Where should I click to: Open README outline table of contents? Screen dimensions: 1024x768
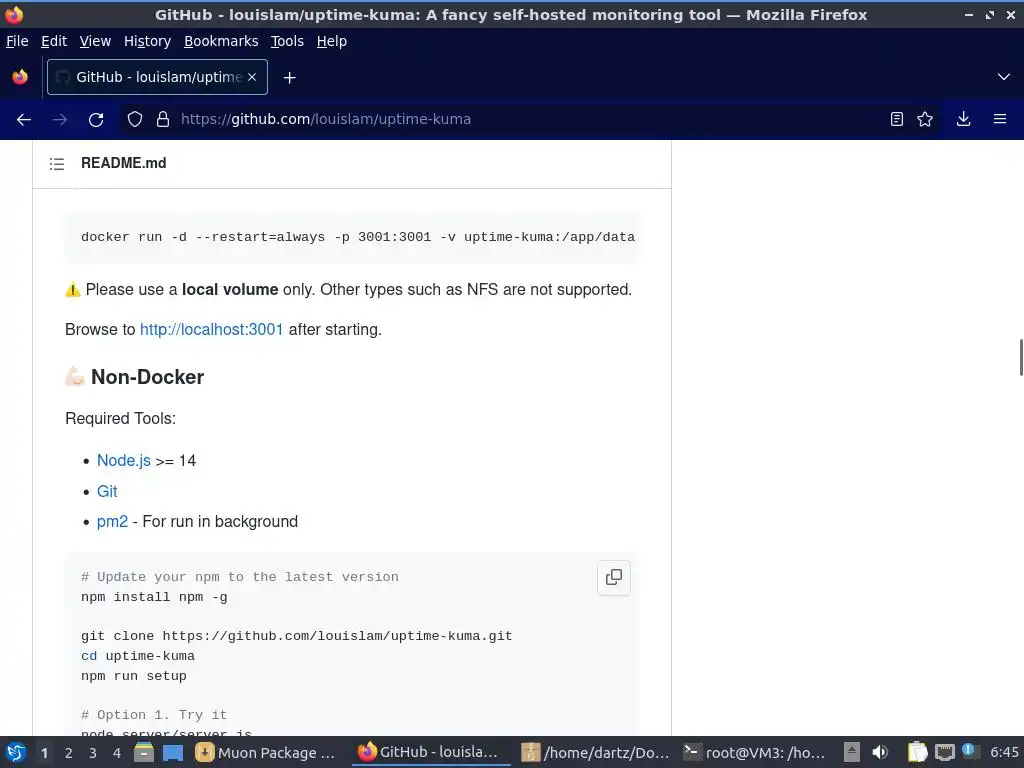tap(57, 164)
